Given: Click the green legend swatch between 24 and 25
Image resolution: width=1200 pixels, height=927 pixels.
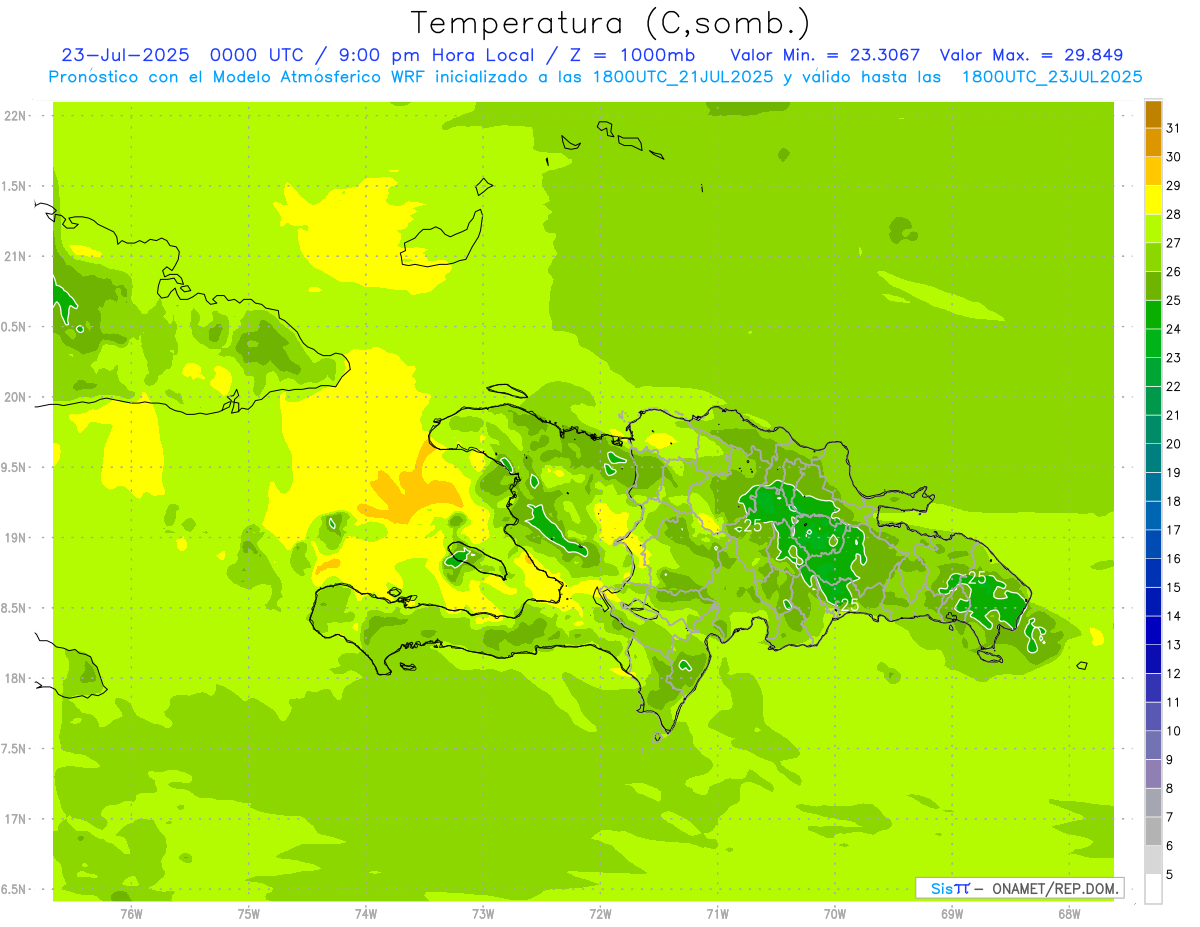Looking at the screenshot, I should click(x=1153, y=315).
